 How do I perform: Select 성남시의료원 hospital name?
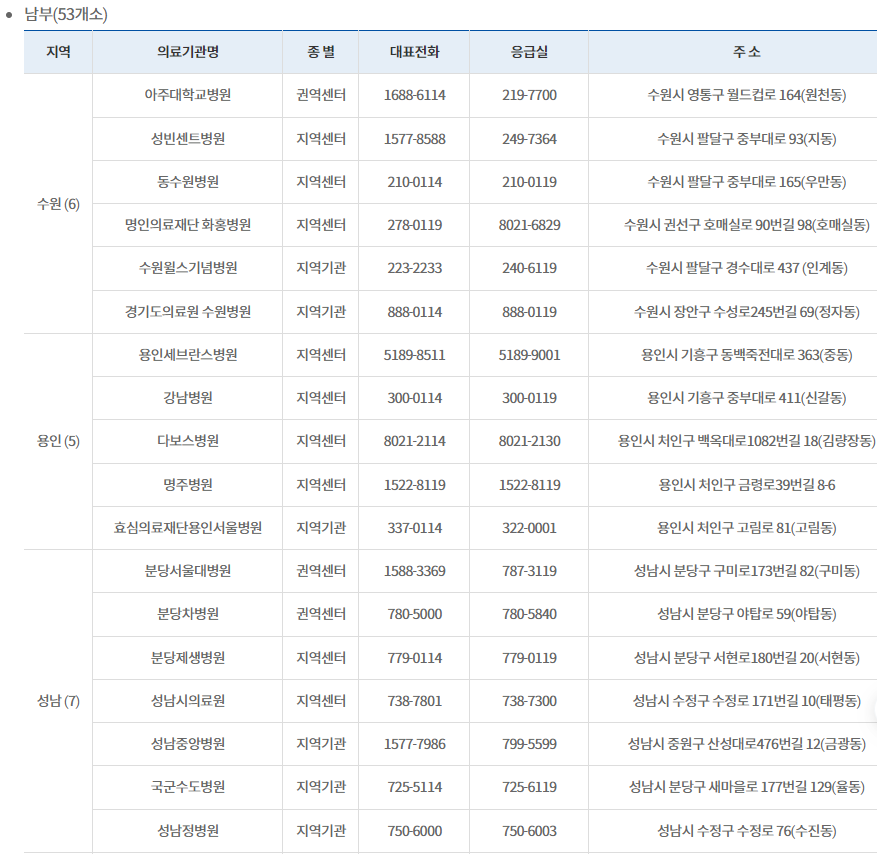[187, 700]
